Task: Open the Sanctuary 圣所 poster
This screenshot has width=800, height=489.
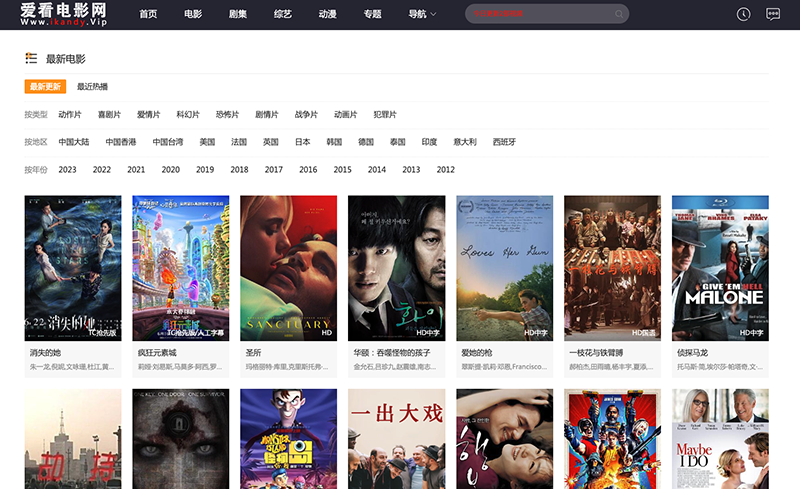Action: pyautogui.click(x=289, y=268)
